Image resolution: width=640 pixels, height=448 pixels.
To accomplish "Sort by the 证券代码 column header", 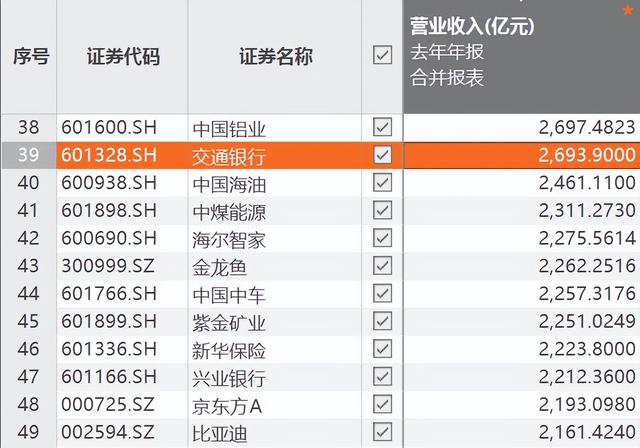I will coord(123,56).
